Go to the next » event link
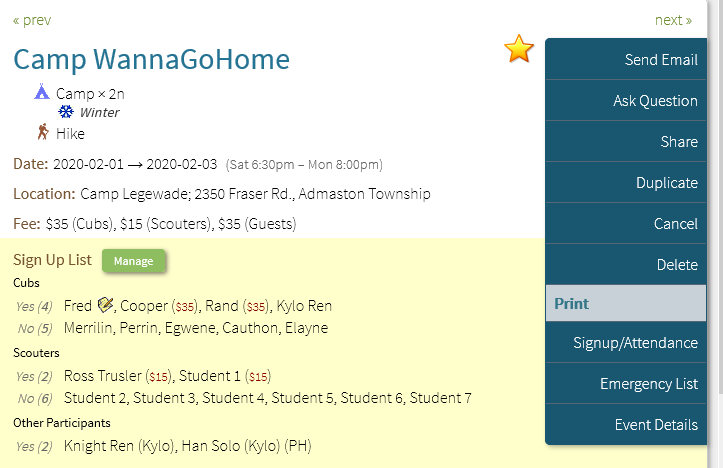 673,20
